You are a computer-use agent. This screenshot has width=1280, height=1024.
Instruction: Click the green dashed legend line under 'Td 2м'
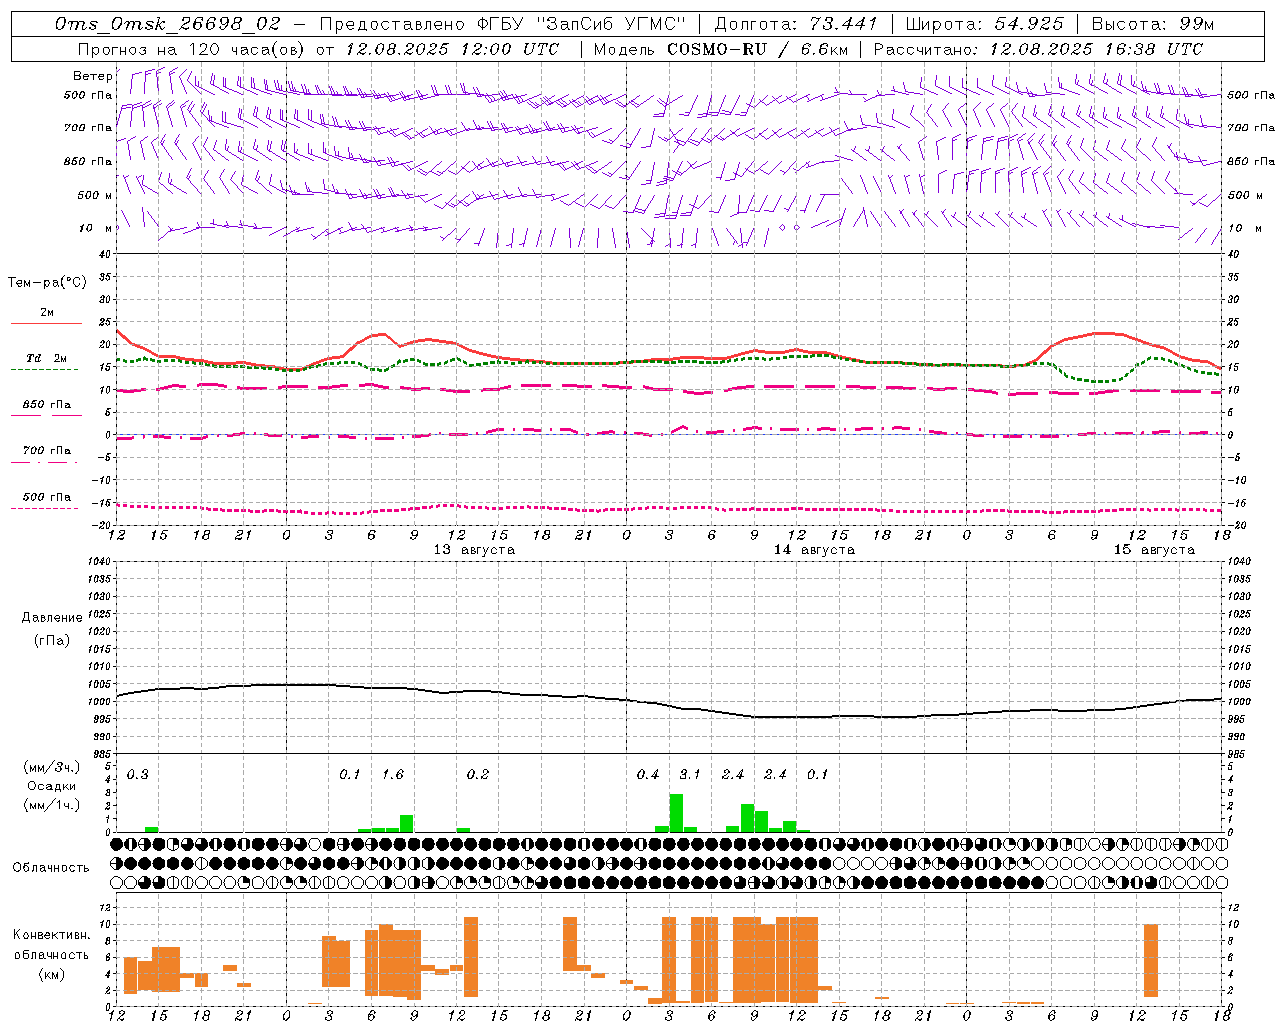tap(44, 369)
